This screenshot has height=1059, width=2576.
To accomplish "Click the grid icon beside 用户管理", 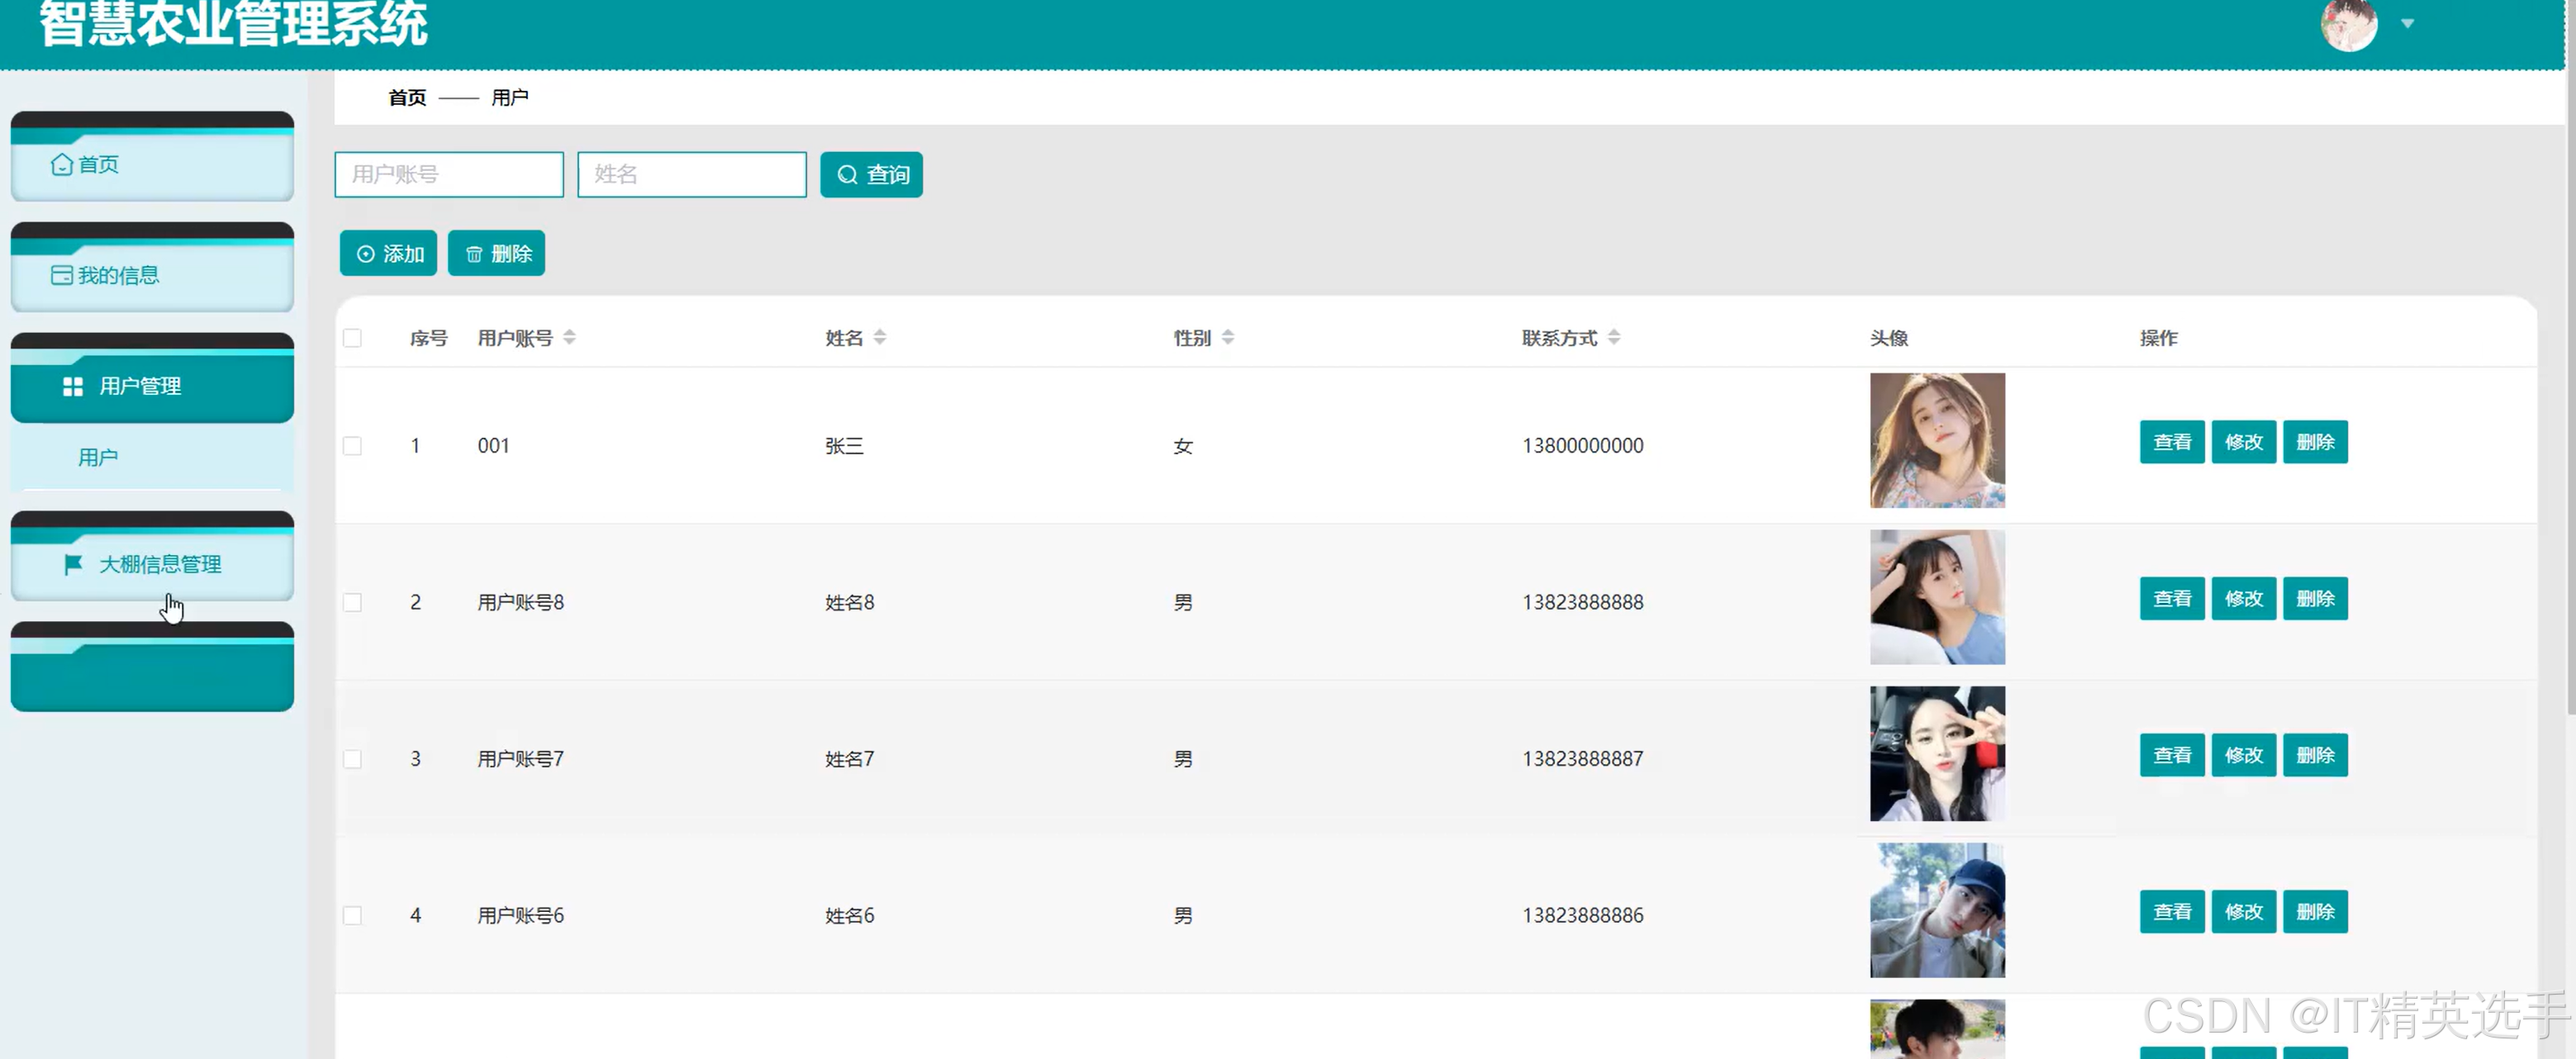I will [73, 387].
